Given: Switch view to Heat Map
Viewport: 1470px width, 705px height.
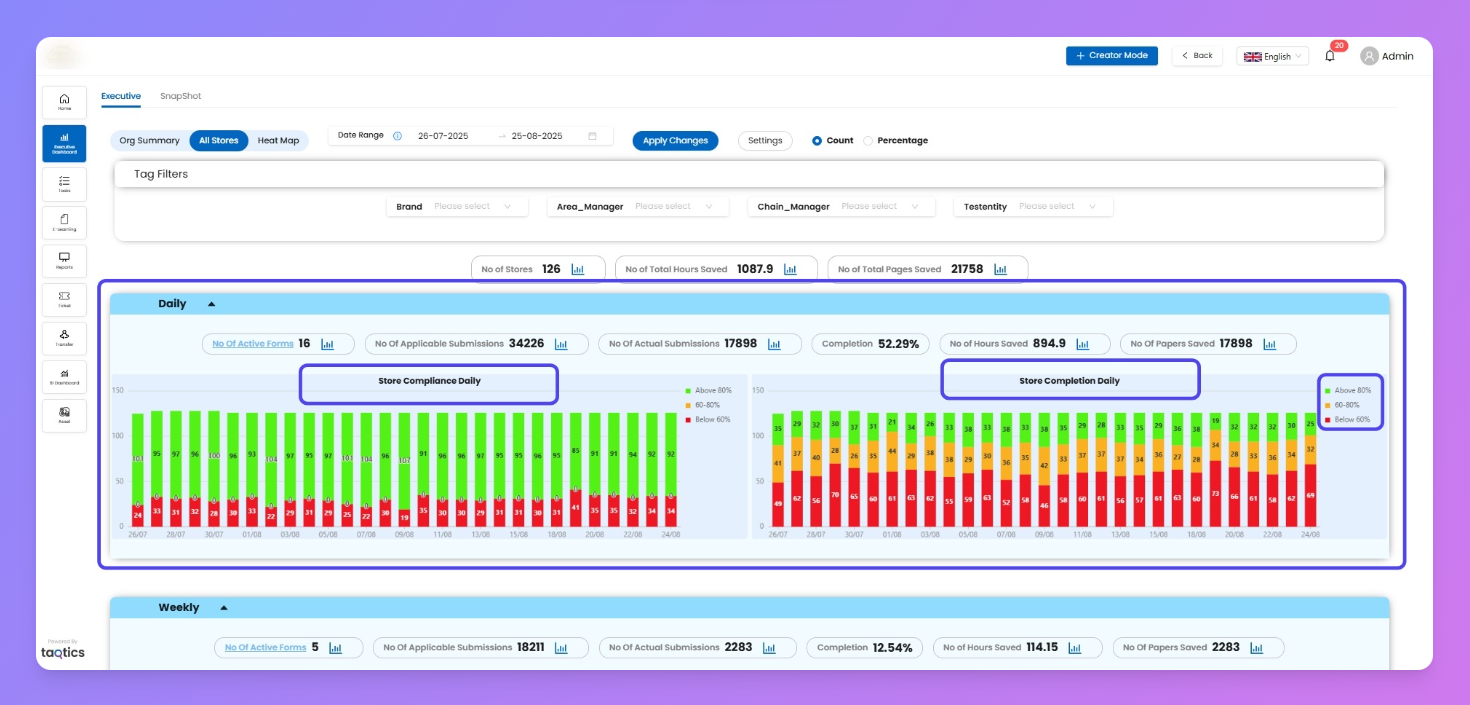Looking at the screenshot, I should click(278, 141).
